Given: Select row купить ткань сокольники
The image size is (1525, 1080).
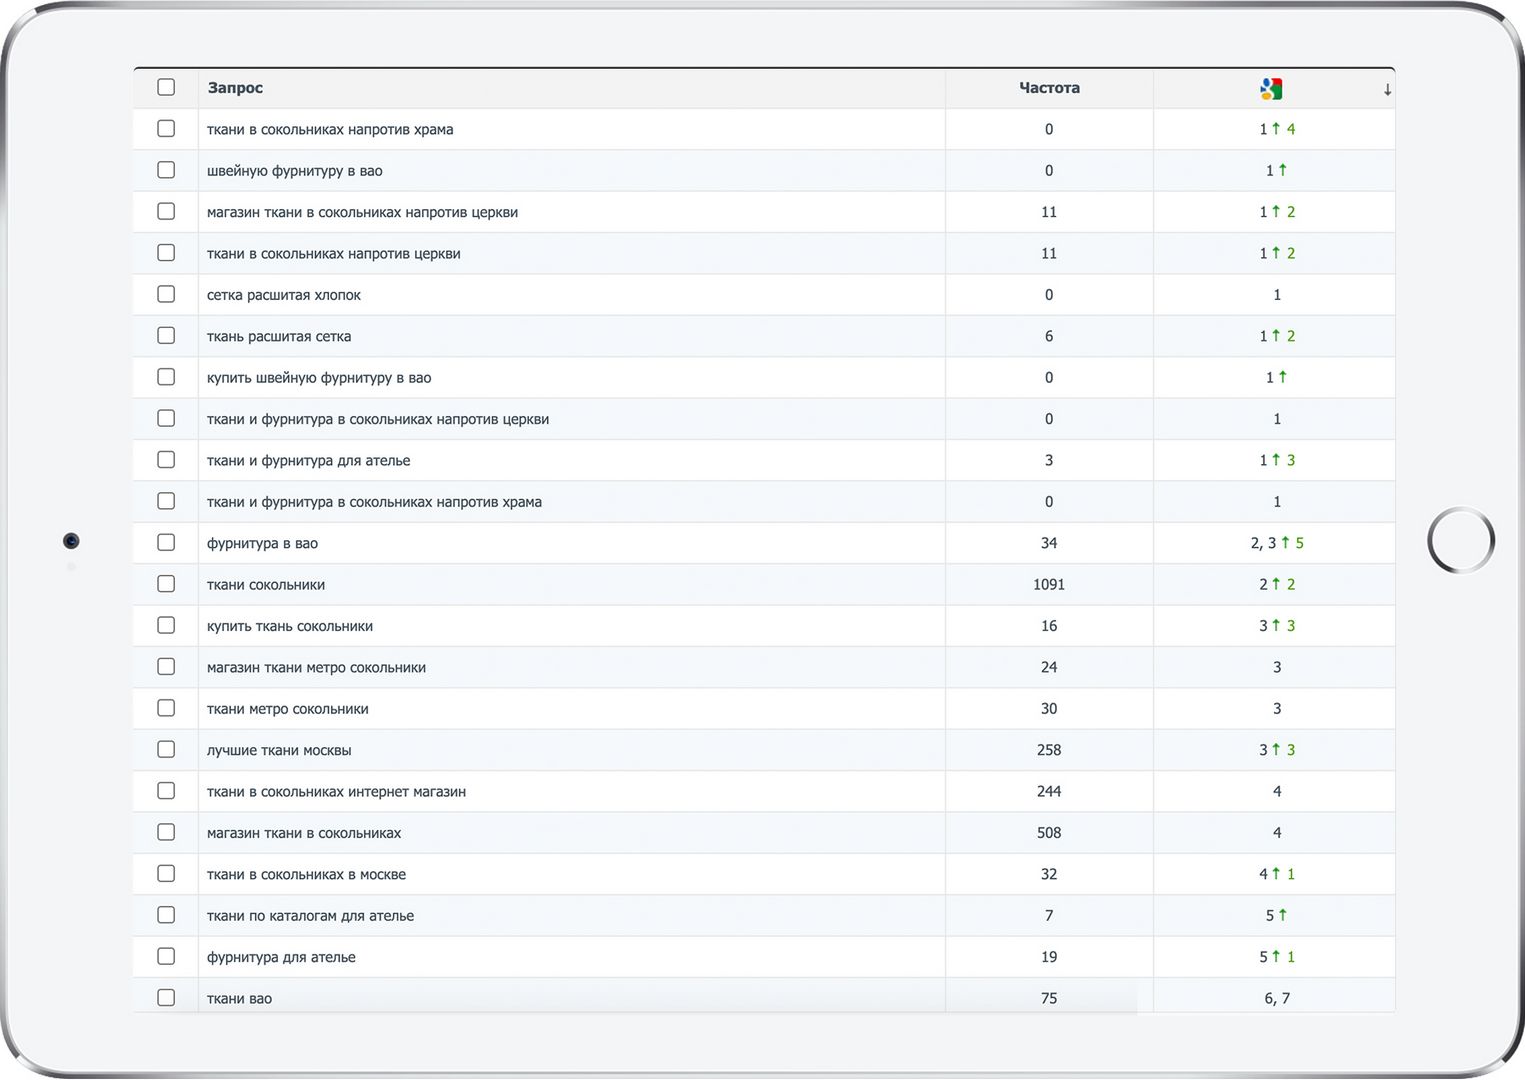Looking at the screenshot, I should [x=764, y=625].
